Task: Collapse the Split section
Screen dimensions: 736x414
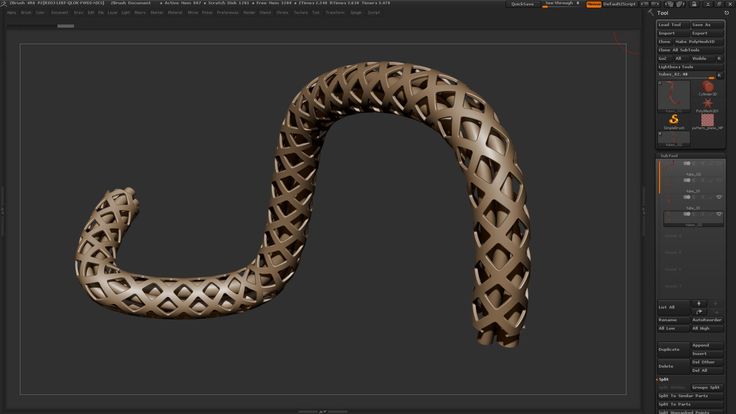Action: (x=663, y=379)
